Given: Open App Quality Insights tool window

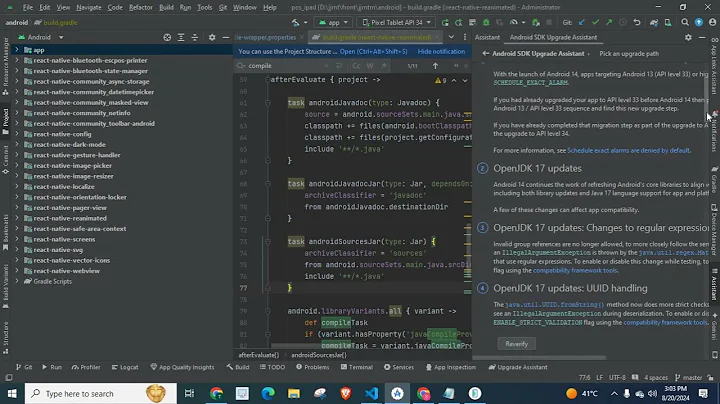Looking at the screenshot, I should pyautogui.click(x=182, y=367).
